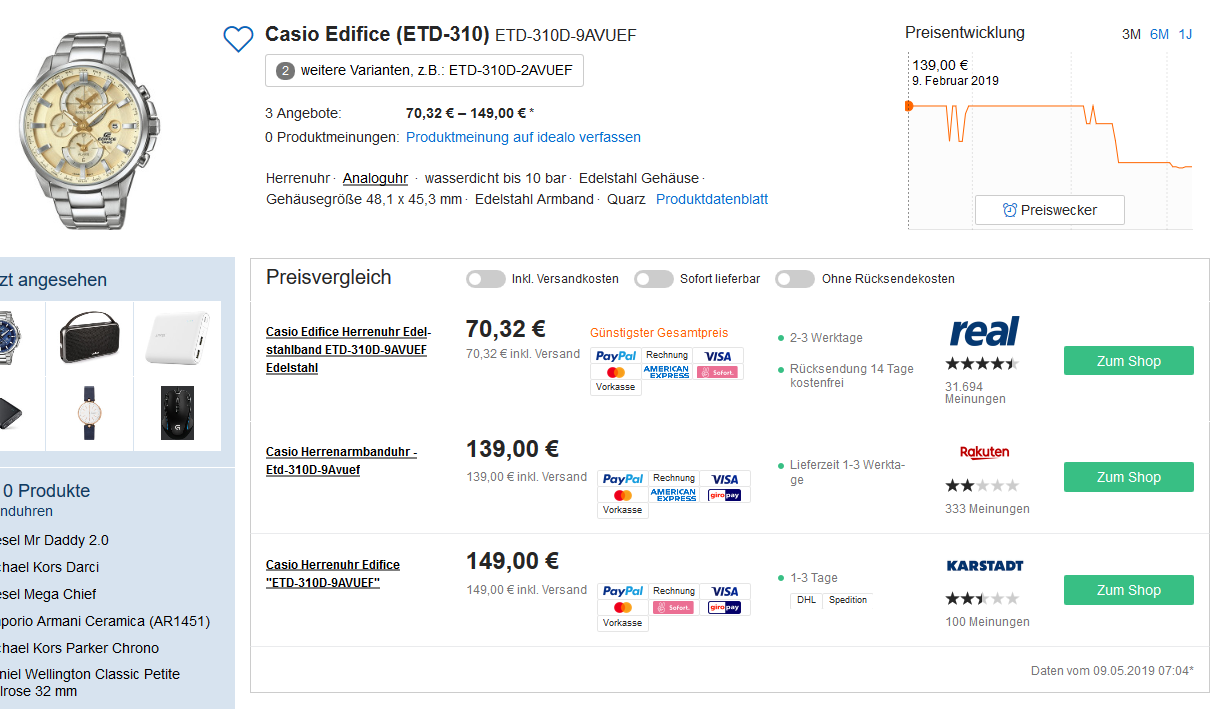Open the Preiswecker price alarm
Viewport: 1225px width, 709px height.
tap(1049, 210)
